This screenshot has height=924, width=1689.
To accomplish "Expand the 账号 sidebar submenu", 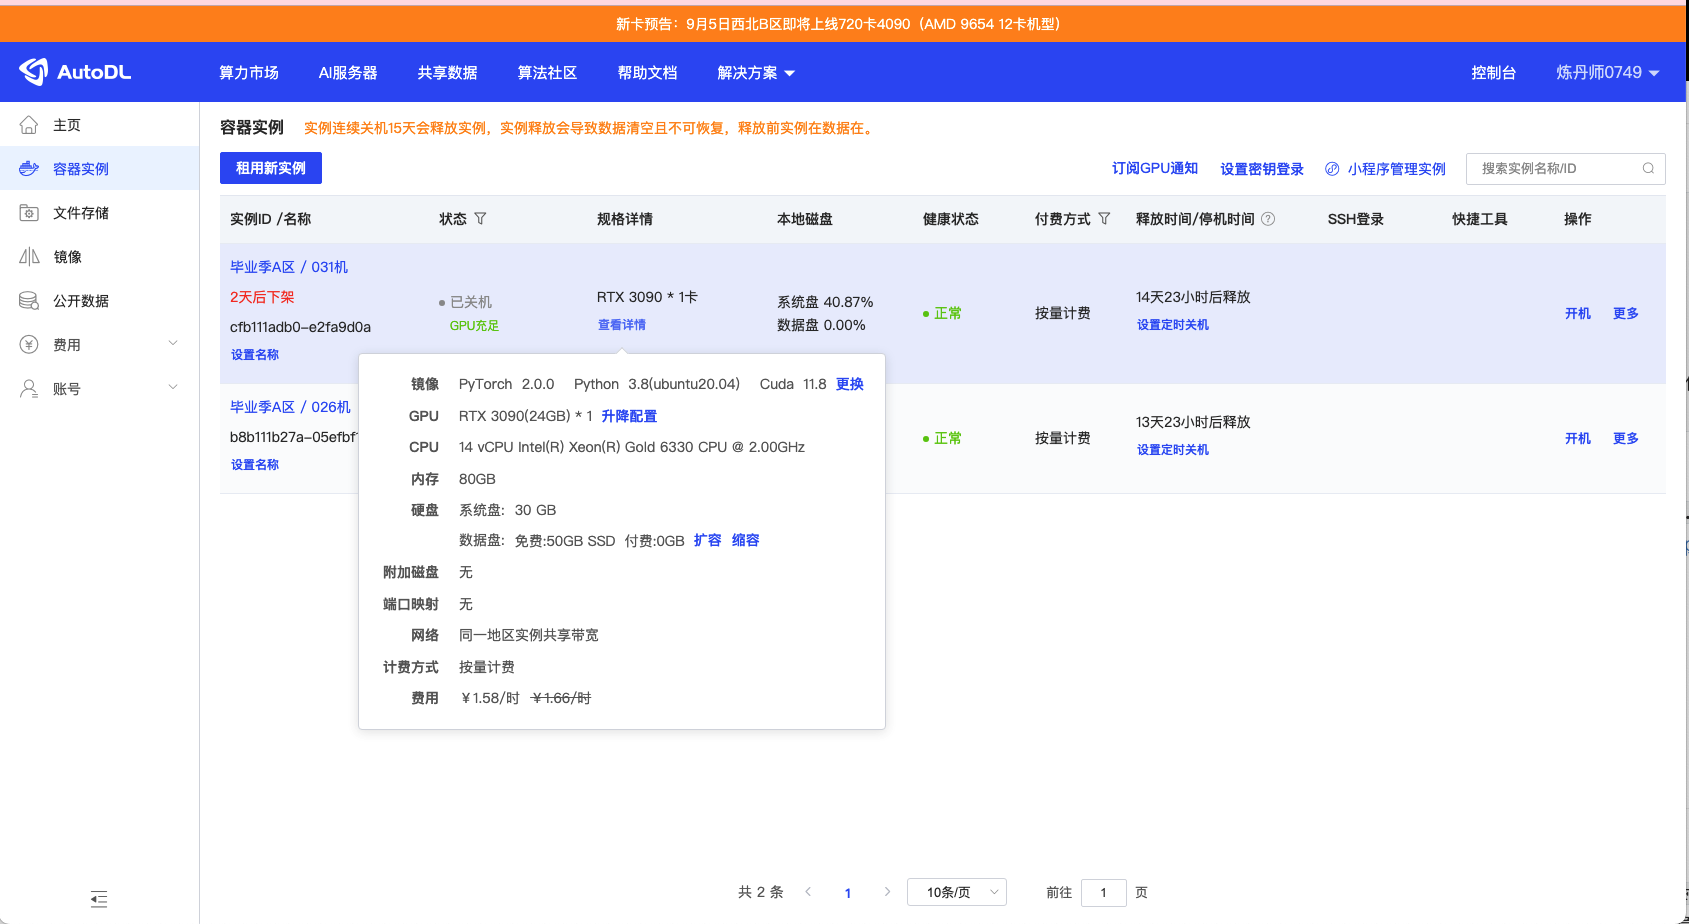I will [x=173, y=388].
